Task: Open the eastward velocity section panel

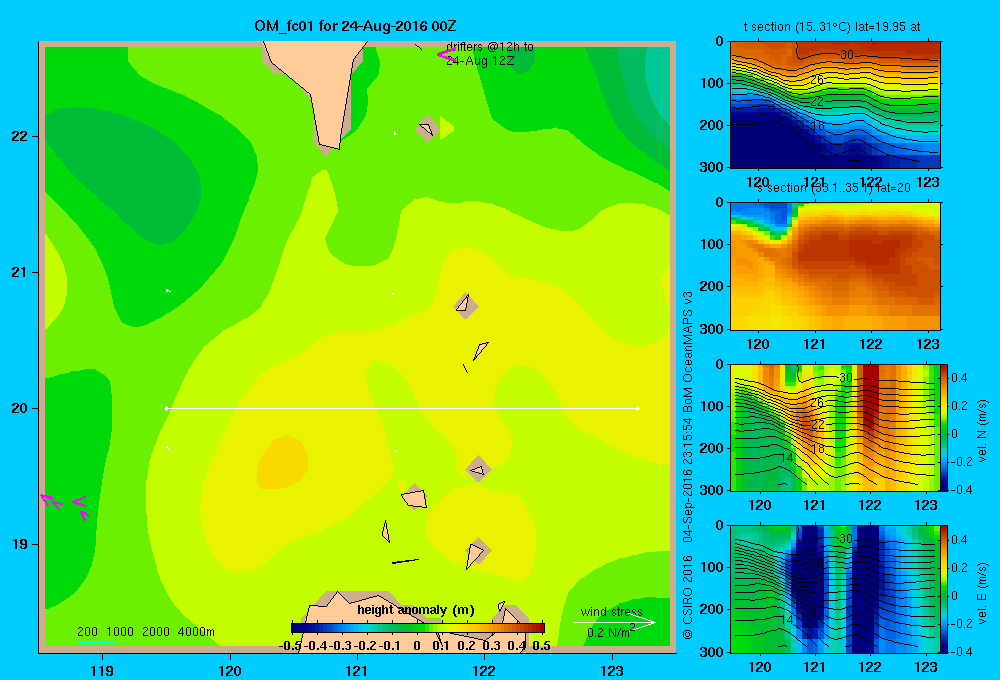Action: tap(835, 589)
